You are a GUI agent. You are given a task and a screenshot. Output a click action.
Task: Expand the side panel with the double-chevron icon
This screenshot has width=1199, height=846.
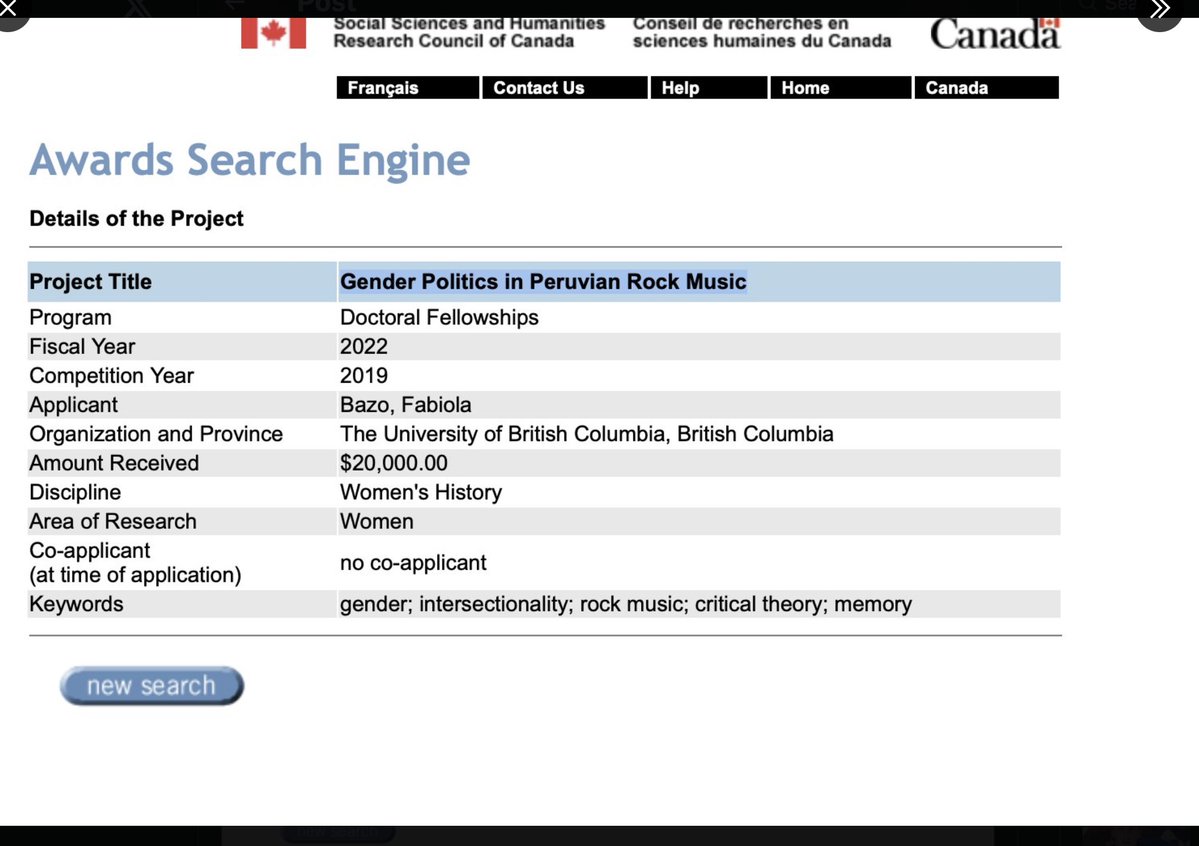click(1160, 10)
